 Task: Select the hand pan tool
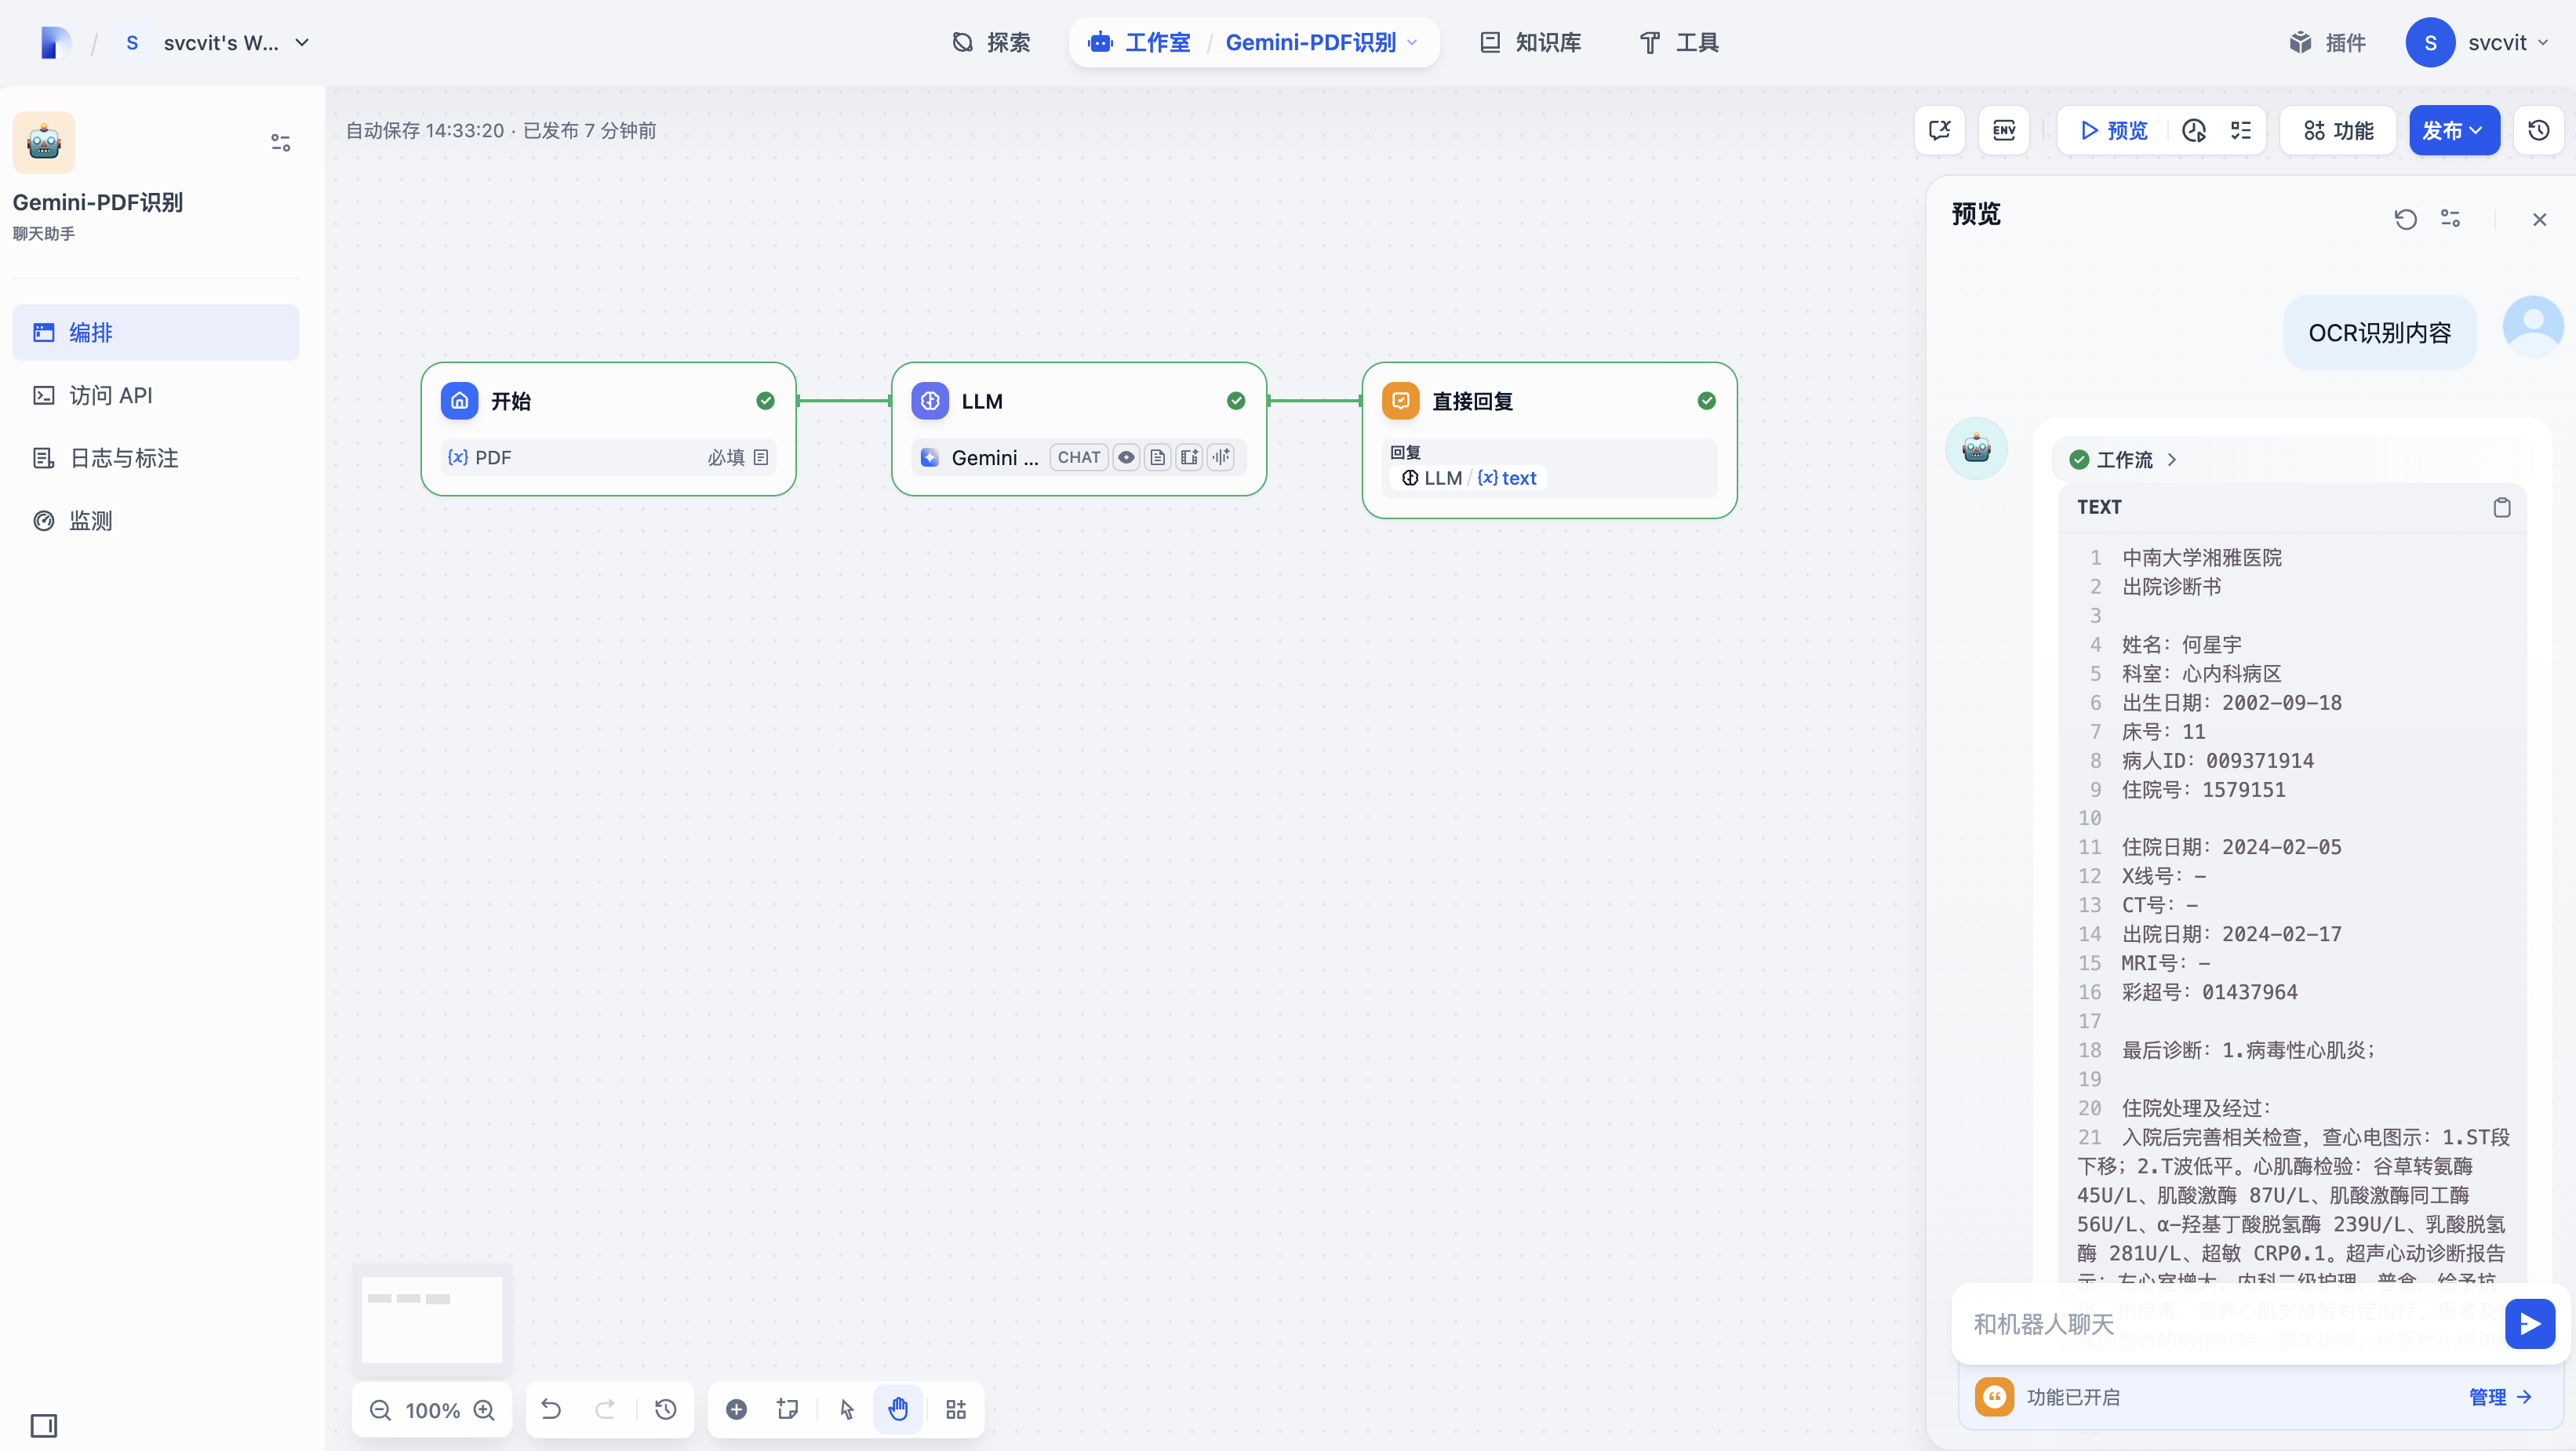897,1409
